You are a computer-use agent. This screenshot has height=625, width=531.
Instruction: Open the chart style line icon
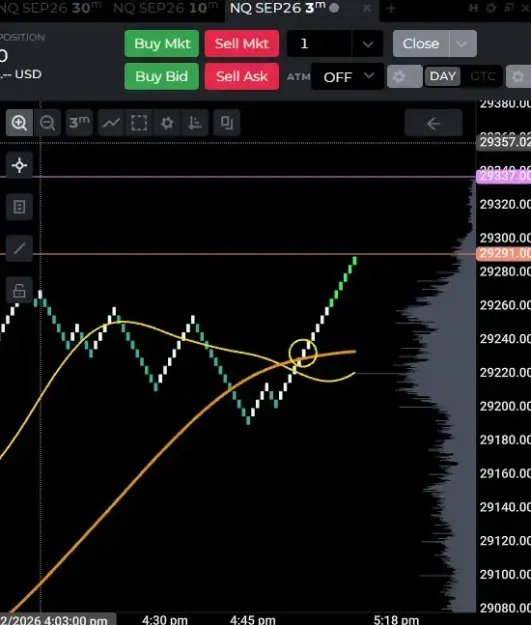coord(111,123)
